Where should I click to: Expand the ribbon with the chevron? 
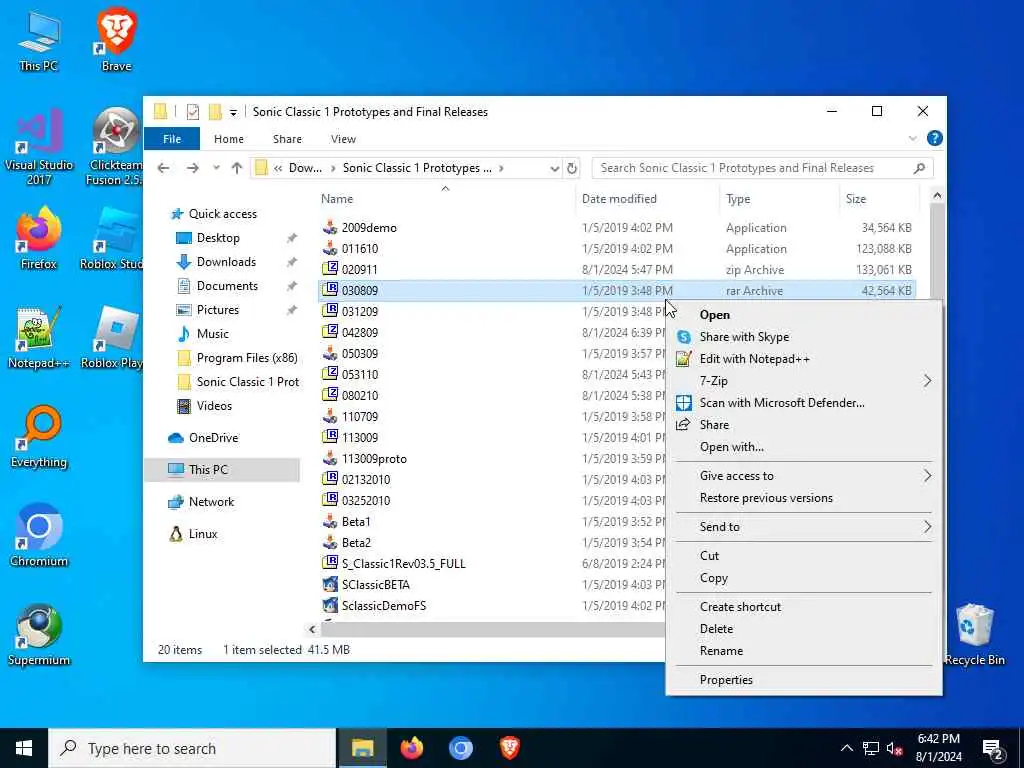(x=912, y=138)
